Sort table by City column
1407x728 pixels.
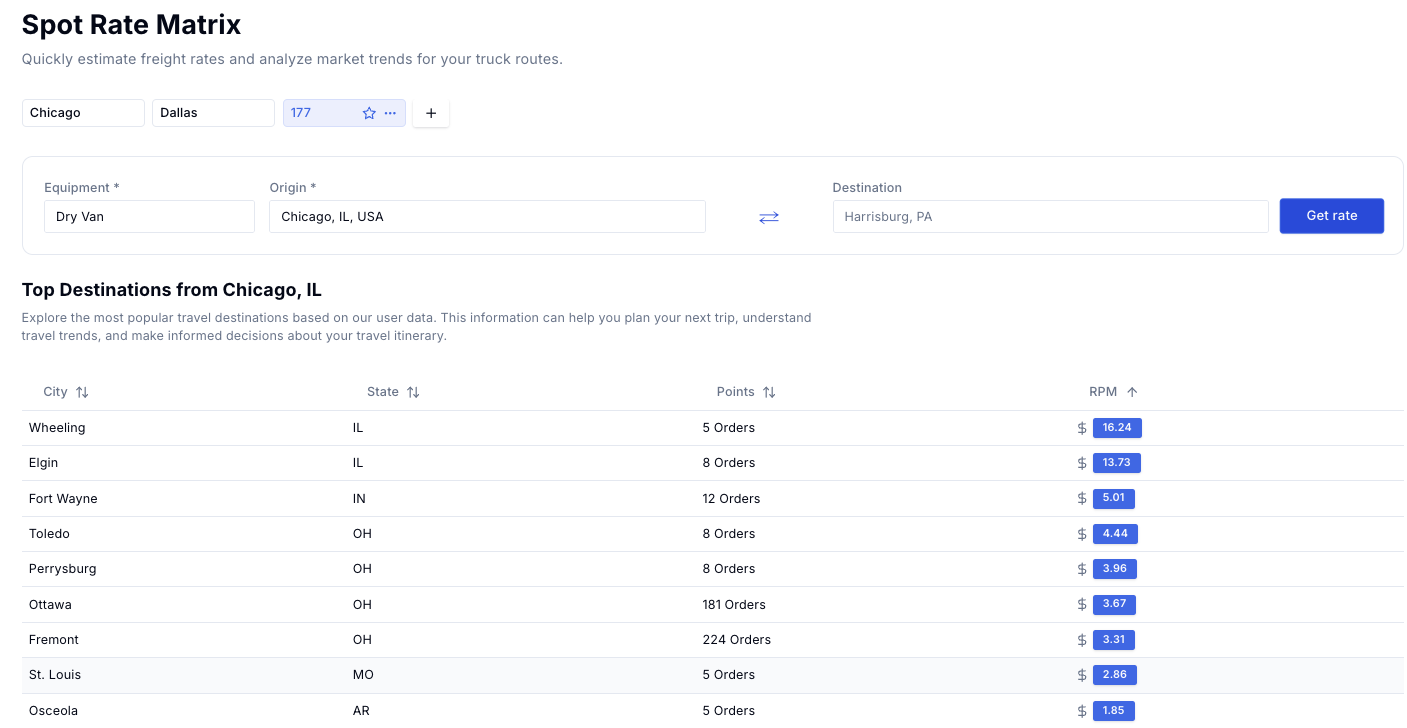tap(82, 392)
